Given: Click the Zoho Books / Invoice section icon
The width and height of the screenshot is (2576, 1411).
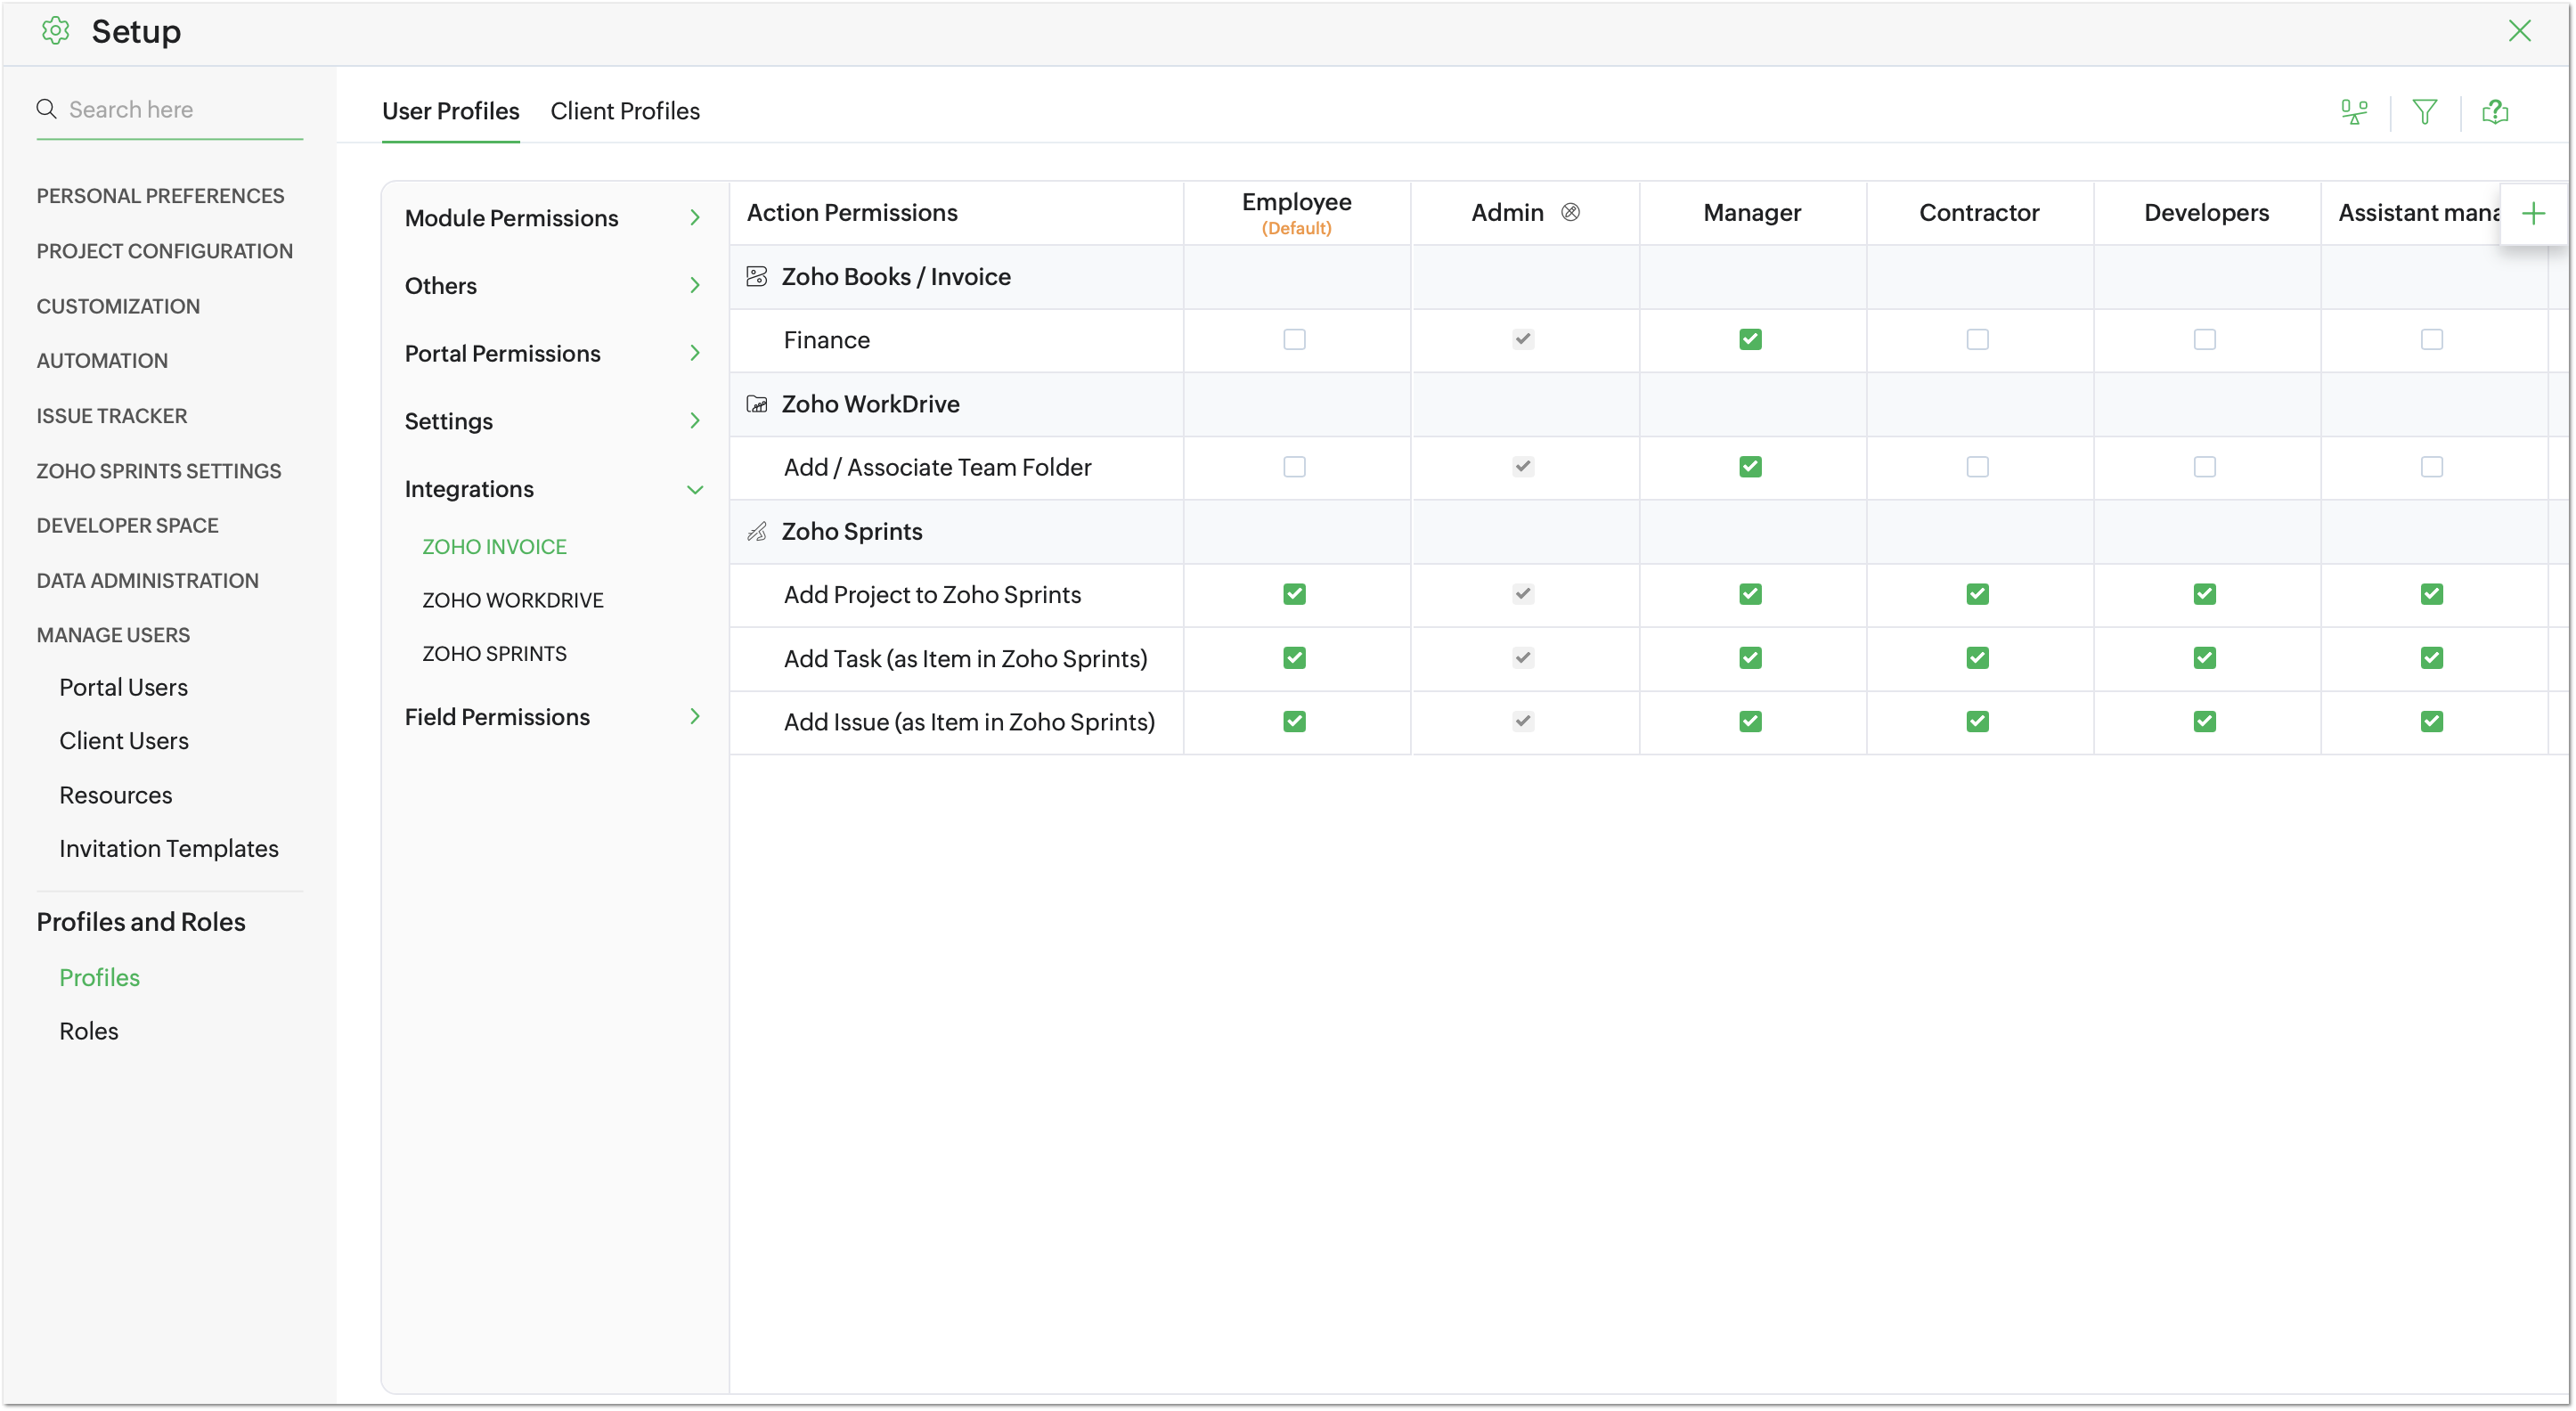Looking at the screenshot, I should (757, 277).
